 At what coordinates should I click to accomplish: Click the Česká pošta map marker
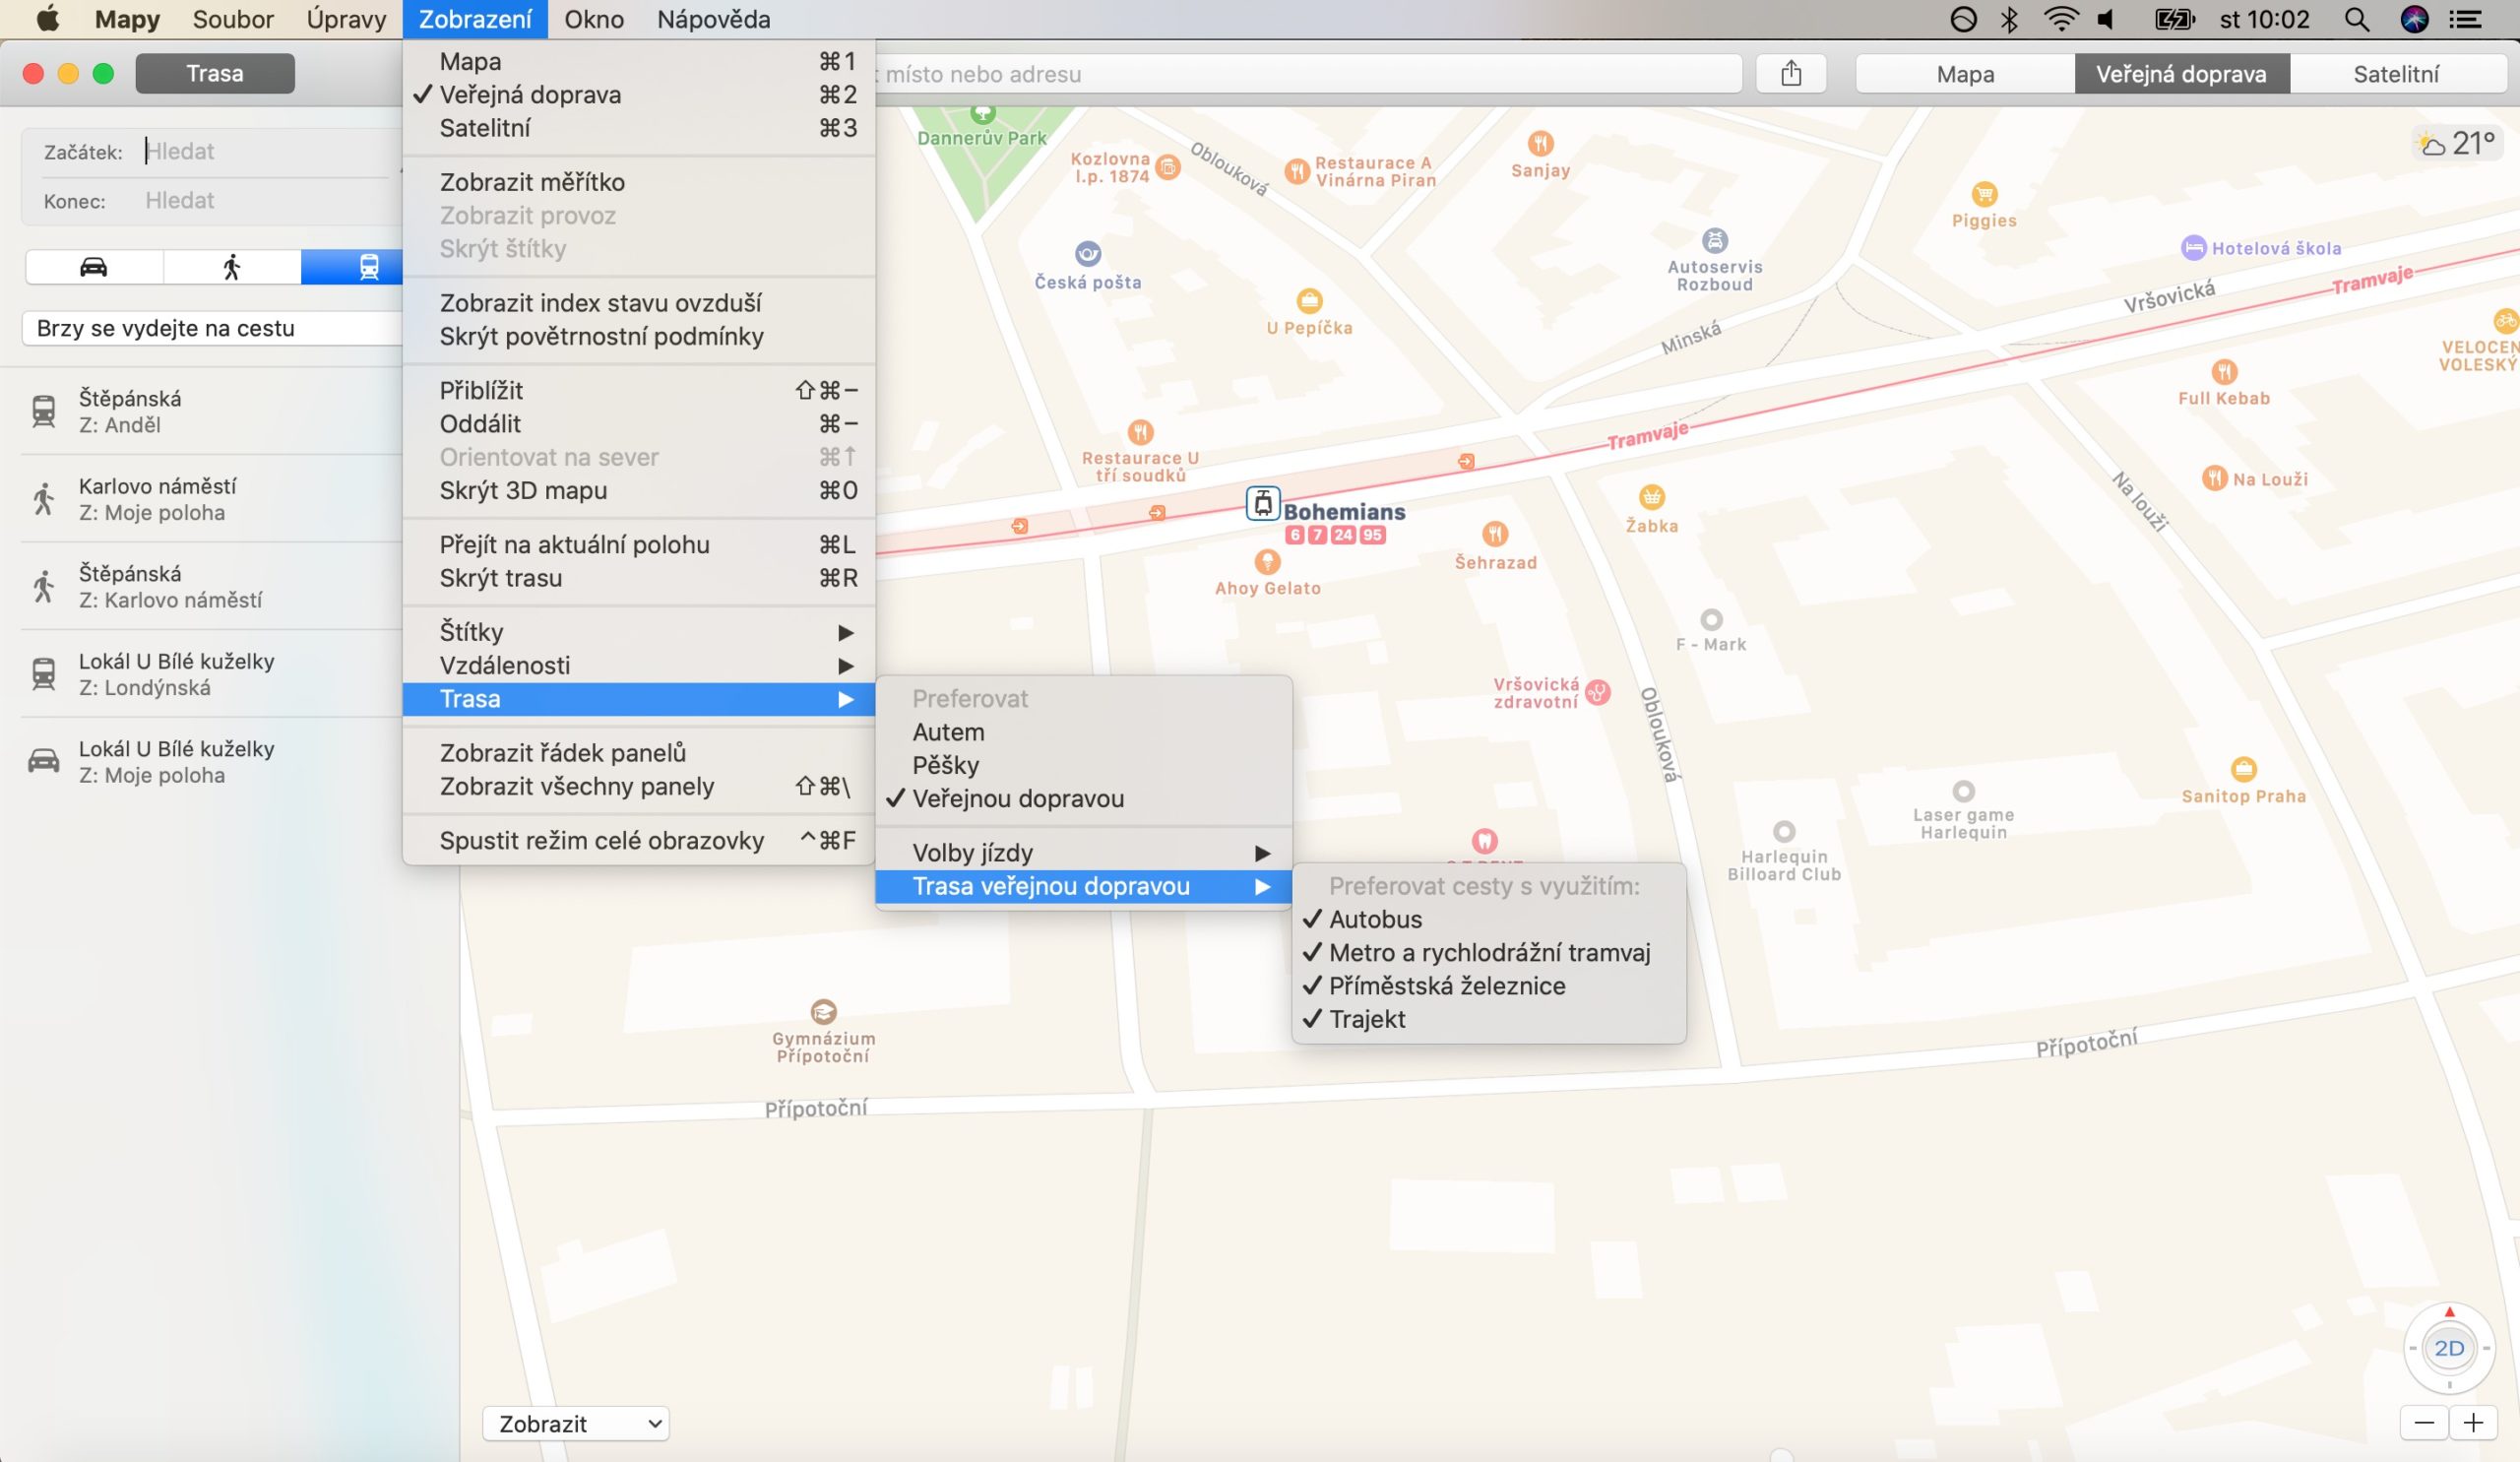click(x=1088, y=254)
